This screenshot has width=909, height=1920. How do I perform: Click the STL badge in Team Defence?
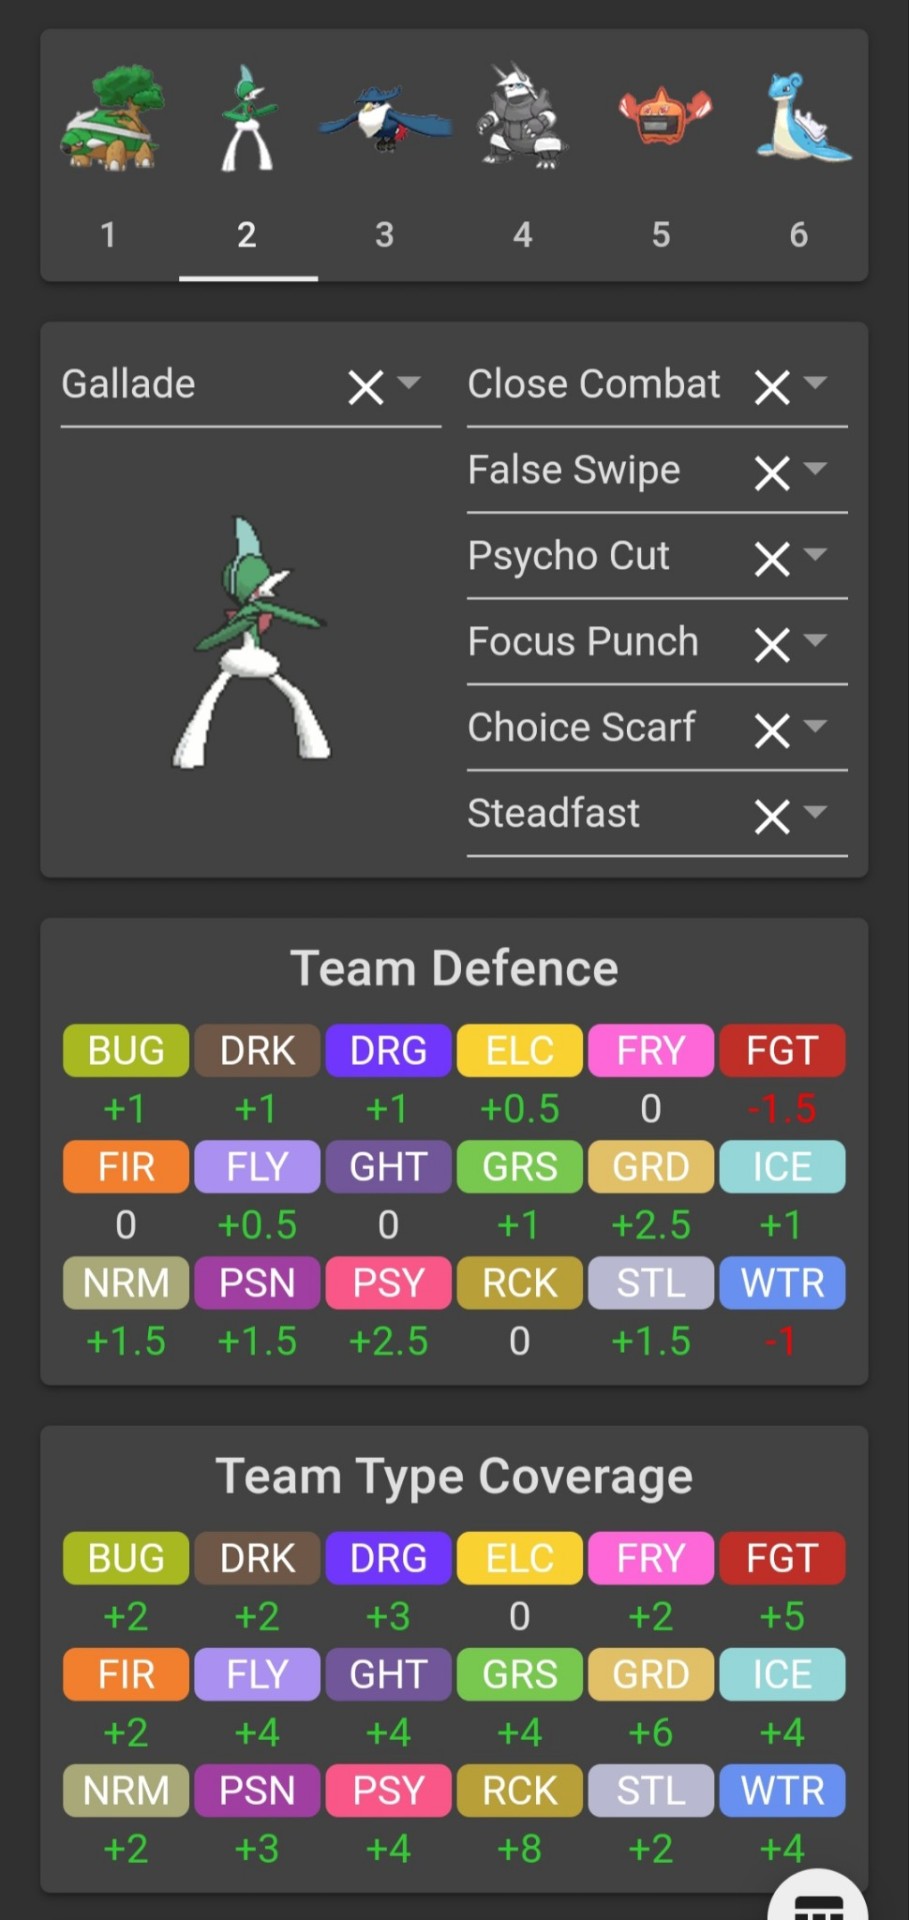[x=651, y=1283]
